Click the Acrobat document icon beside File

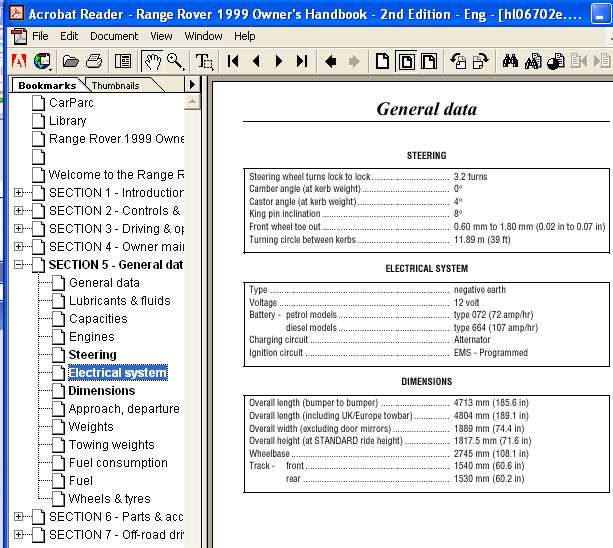(19, 36)
